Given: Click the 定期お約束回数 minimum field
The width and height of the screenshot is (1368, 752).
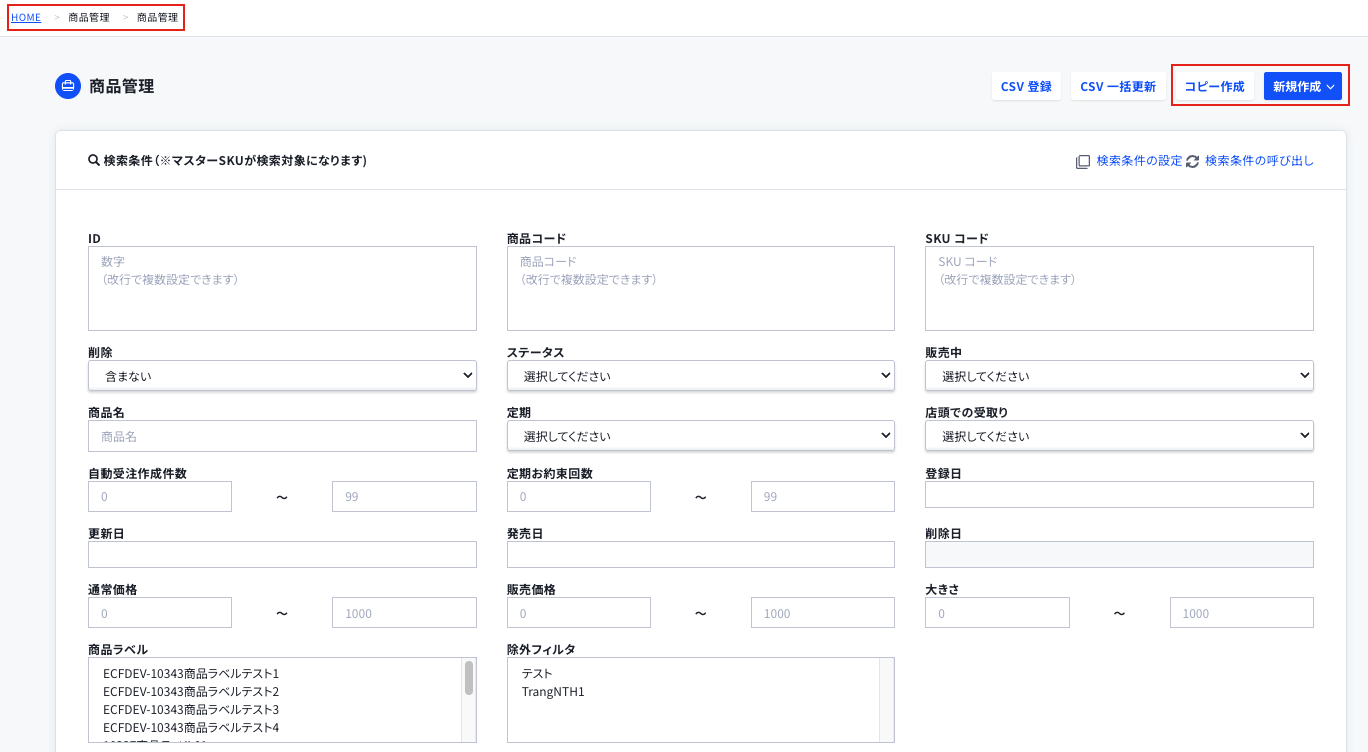Looking at the screenshot, I should [x=579, y=496].
